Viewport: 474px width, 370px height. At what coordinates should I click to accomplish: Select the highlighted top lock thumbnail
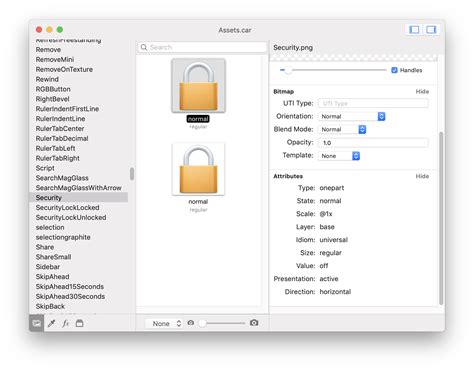198,86
